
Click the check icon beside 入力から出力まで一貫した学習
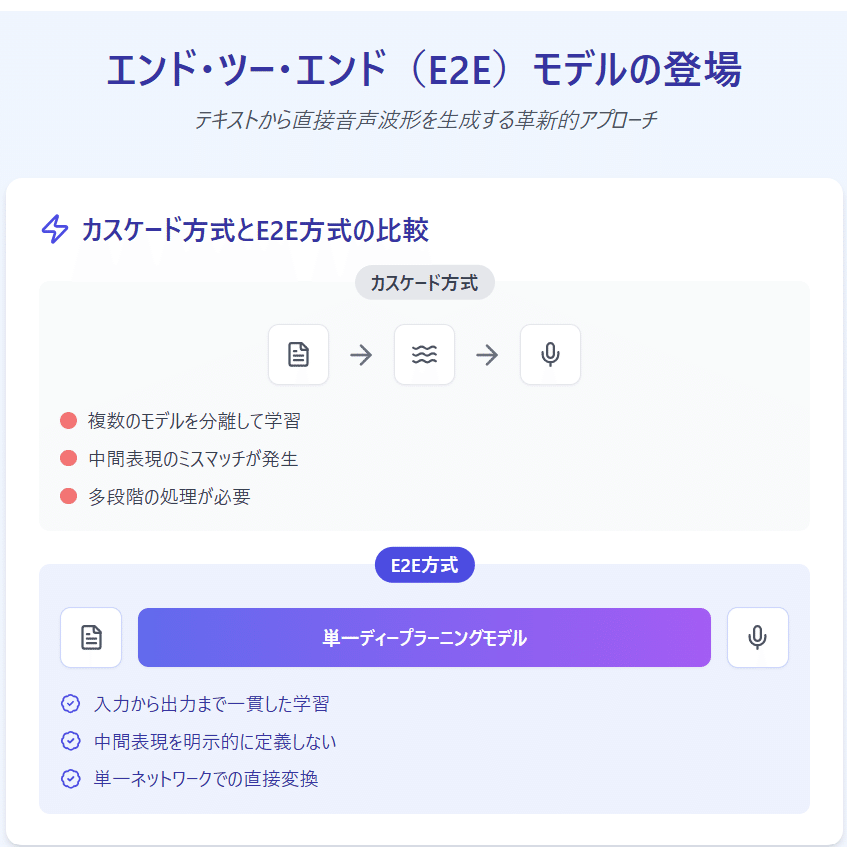point(71,704)
